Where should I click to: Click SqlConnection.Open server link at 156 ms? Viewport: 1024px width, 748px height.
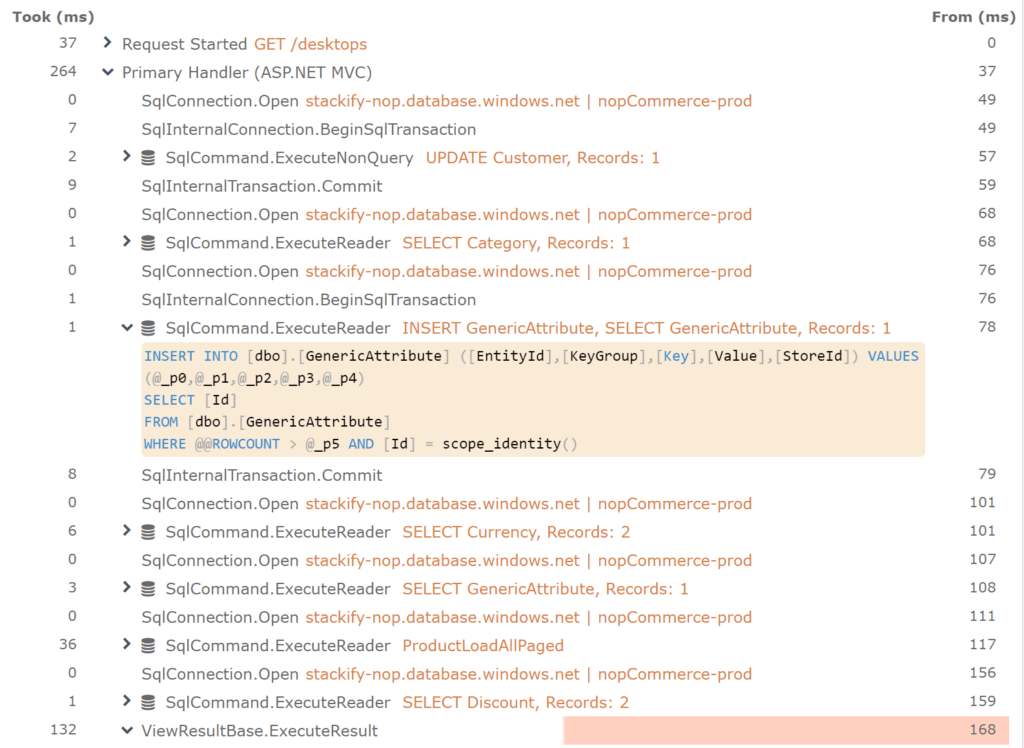[529, 674]
